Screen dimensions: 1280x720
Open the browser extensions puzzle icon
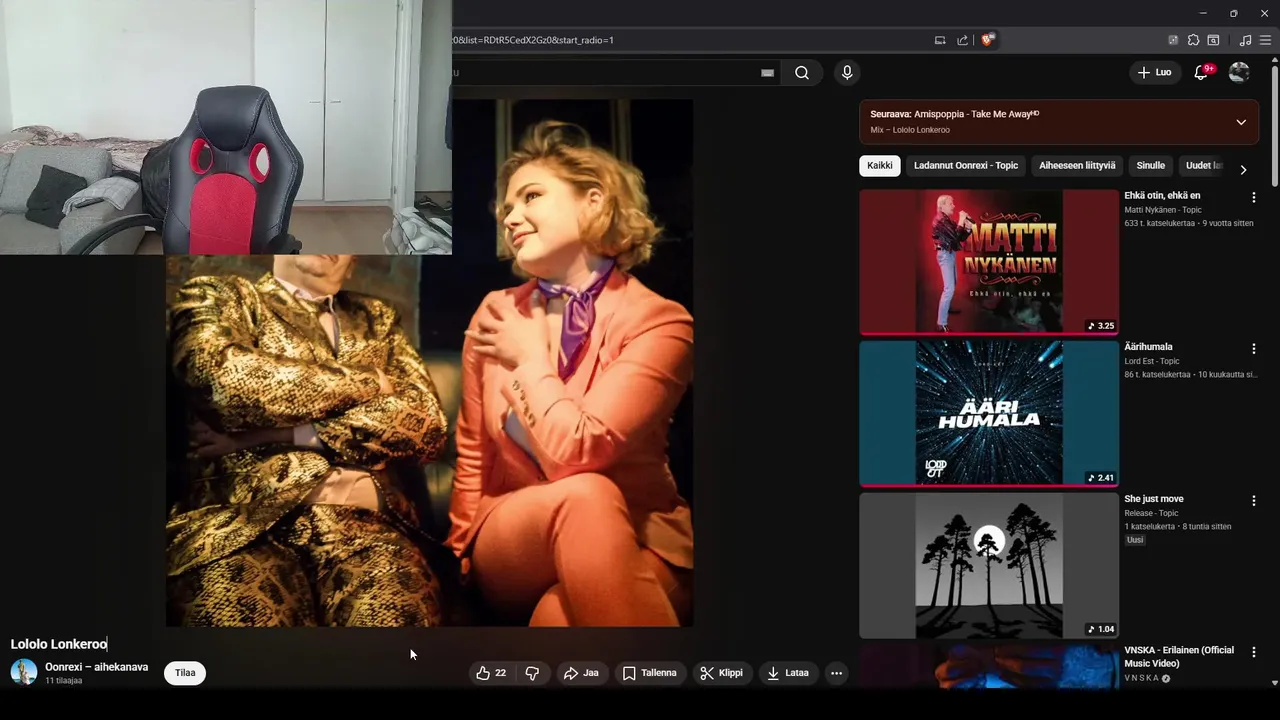click(1193, 40)
